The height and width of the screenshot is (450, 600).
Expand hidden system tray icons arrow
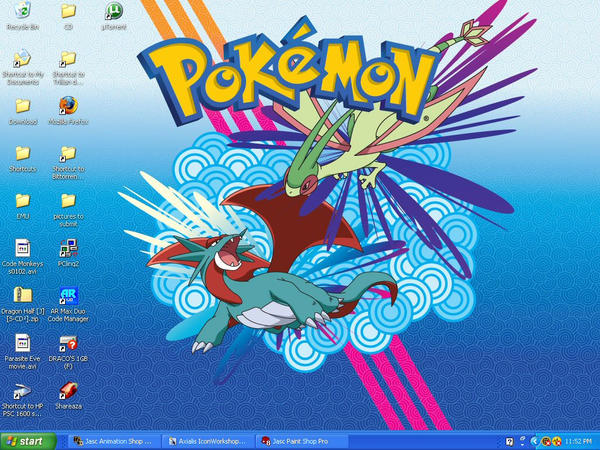[x=535, y=441]
